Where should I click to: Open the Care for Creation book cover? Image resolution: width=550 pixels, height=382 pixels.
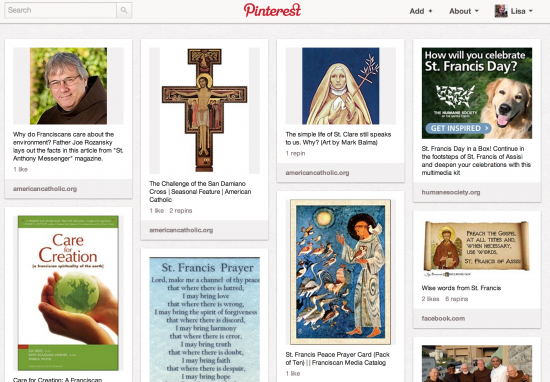pos(68,293)
